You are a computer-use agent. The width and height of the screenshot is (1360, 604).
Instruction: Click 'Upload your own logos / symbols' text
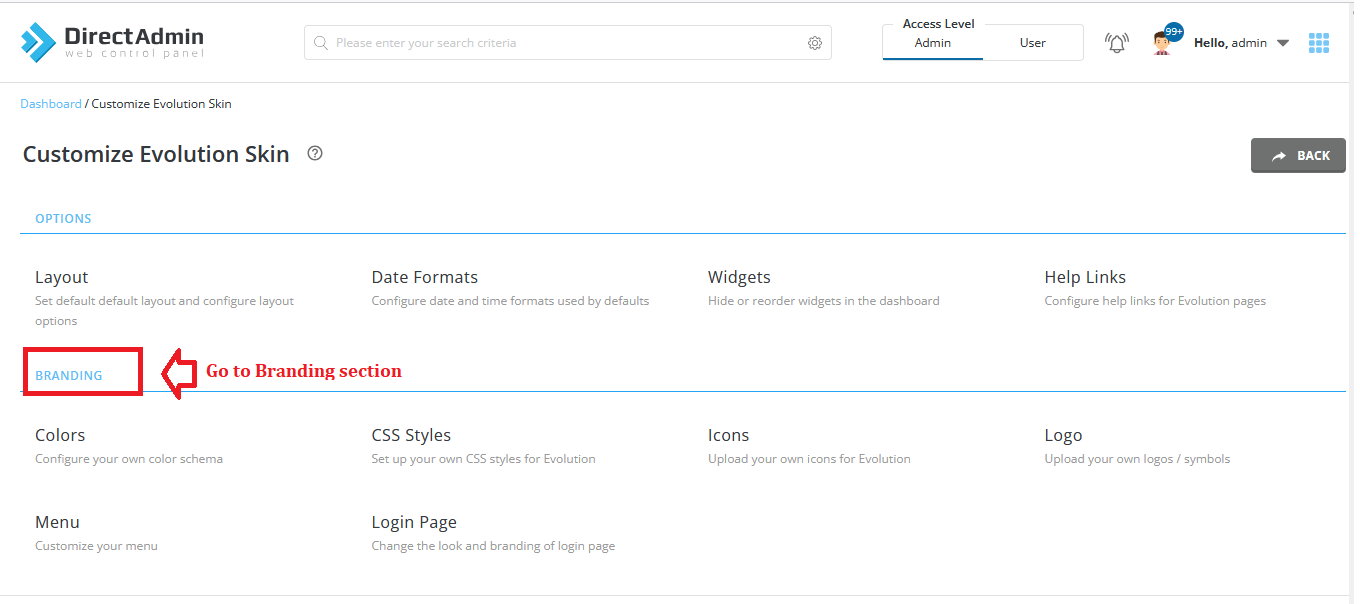(1137, 459)
